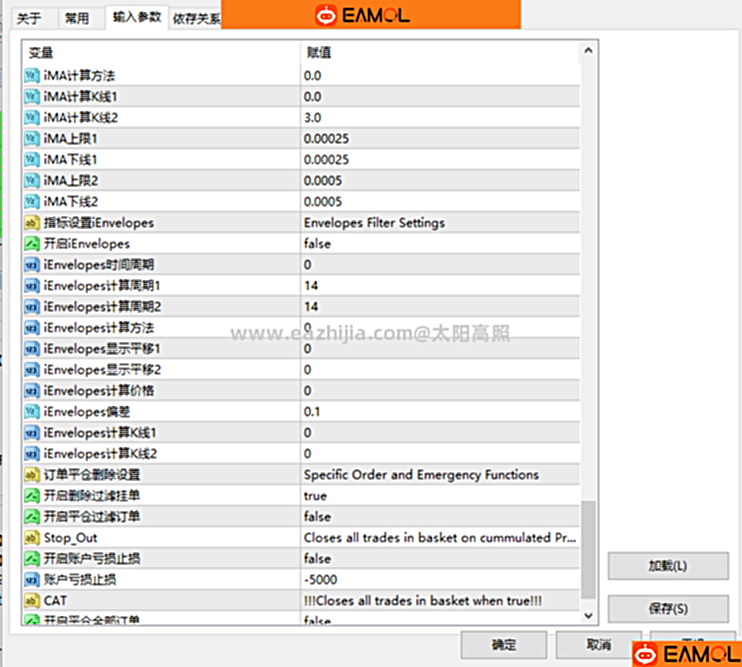Click the icon beside iMA计算方法 variable

[x=30, y=76]
